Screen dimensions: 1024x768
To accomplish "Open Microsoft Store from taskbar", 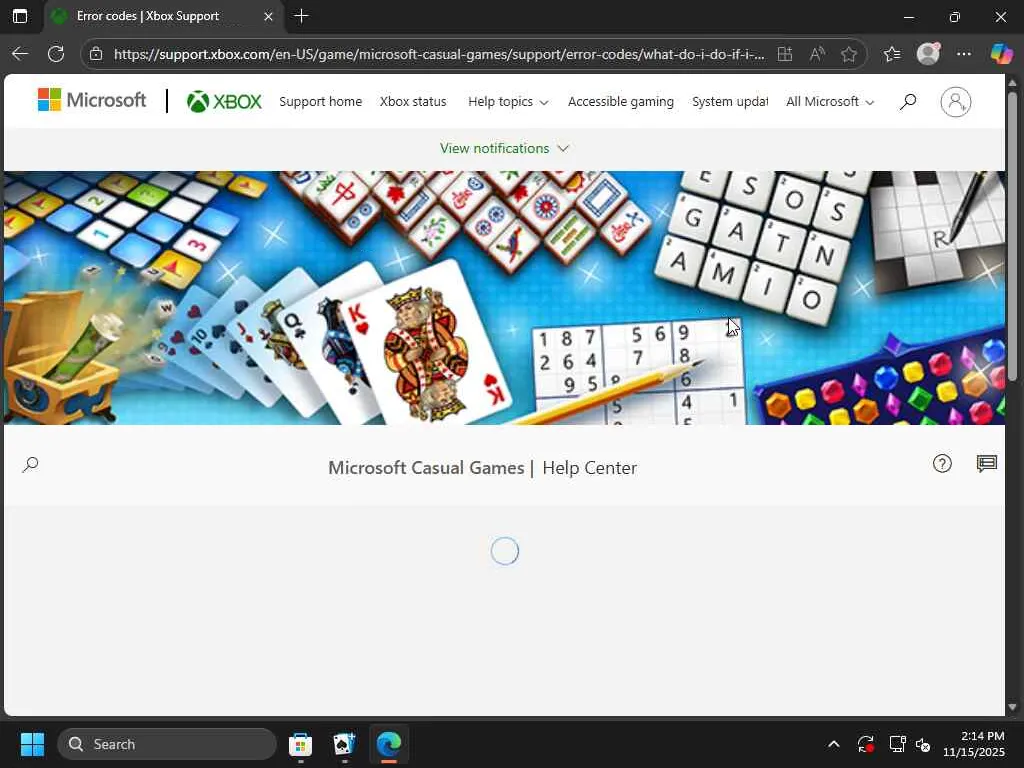I will pos(300,744).
